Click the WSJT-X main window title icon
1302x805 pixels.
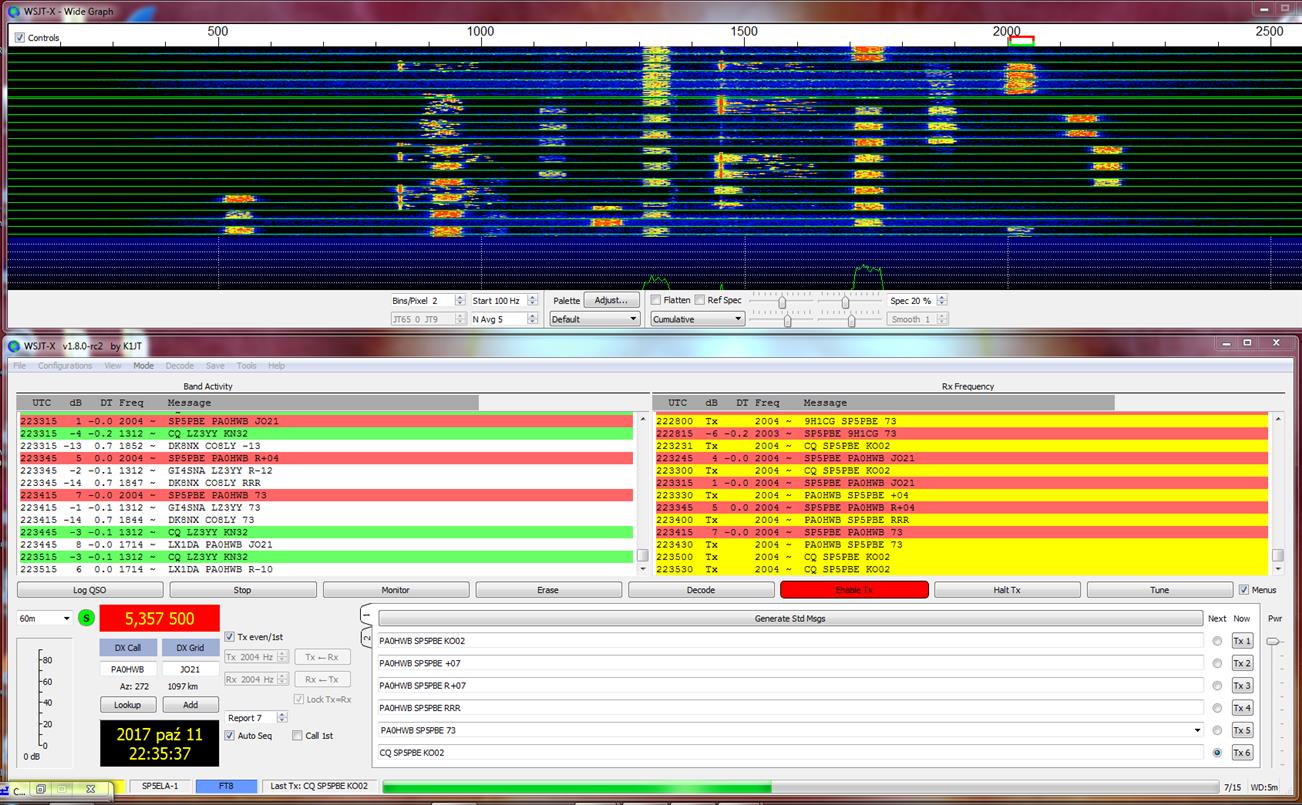click(x=14, y=346)
